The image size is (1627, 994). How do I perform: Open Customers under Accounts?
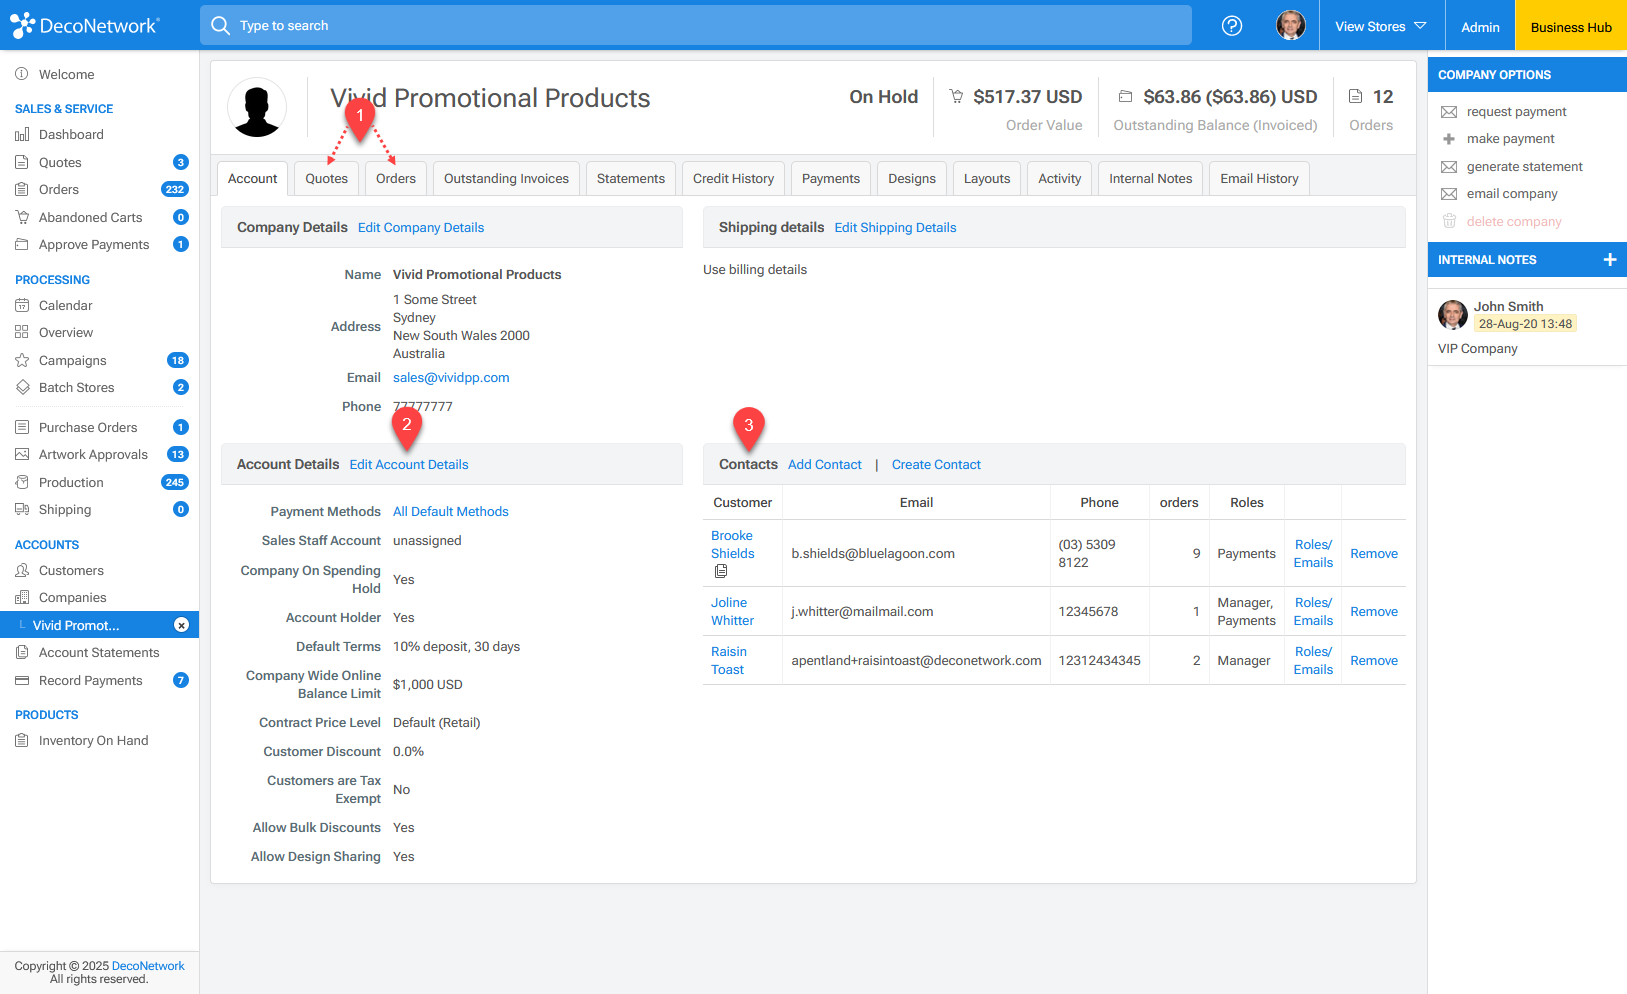71,570
